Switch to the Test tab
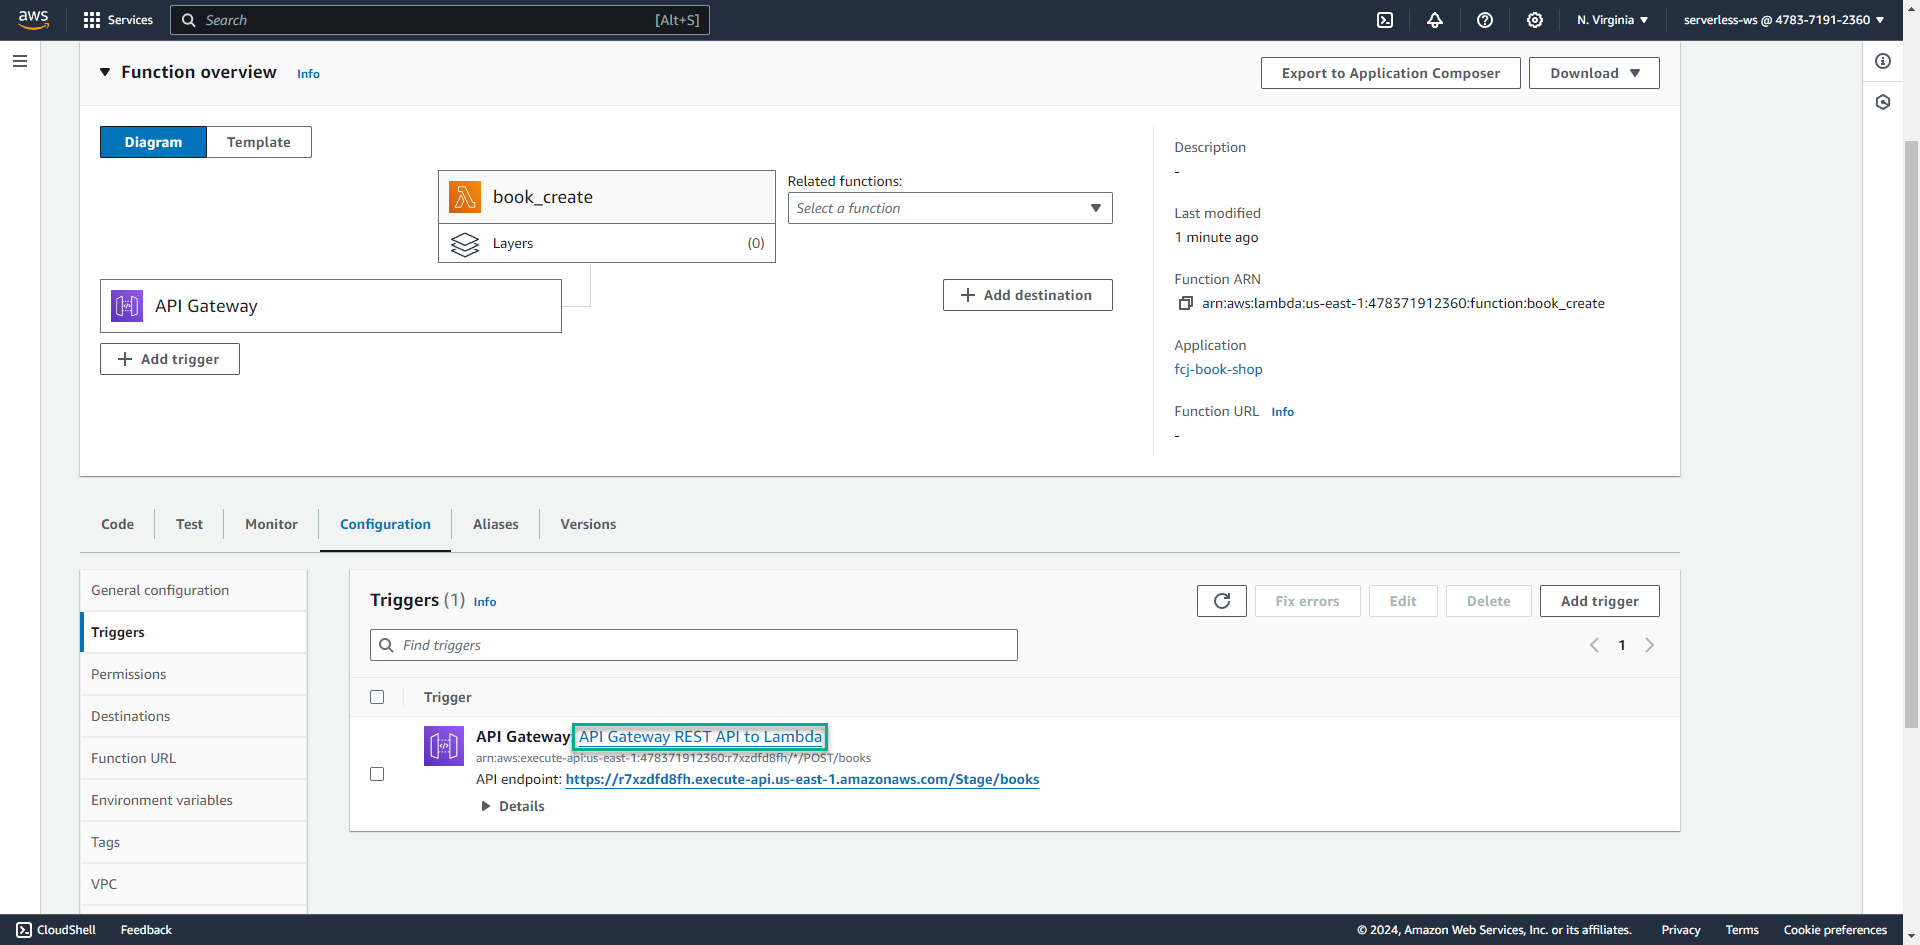Viewport: 1920px width, 945px height. (189, 524)
